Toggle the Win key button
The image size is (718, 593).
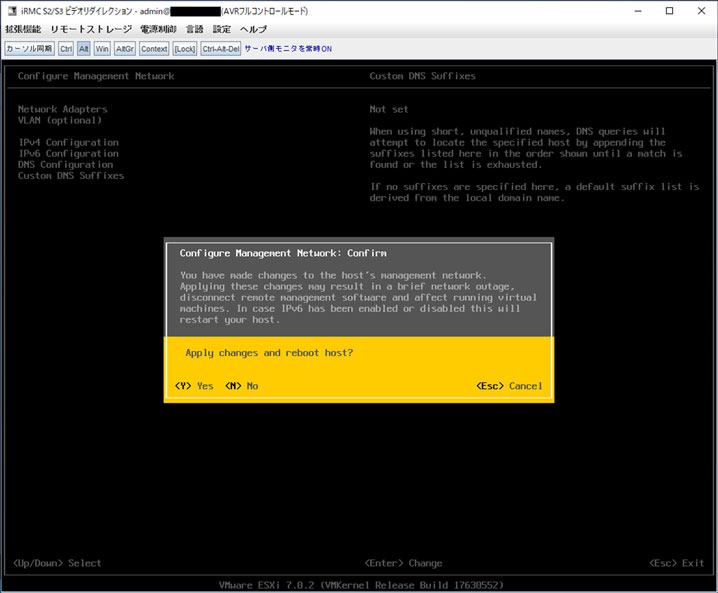[102, 49]
